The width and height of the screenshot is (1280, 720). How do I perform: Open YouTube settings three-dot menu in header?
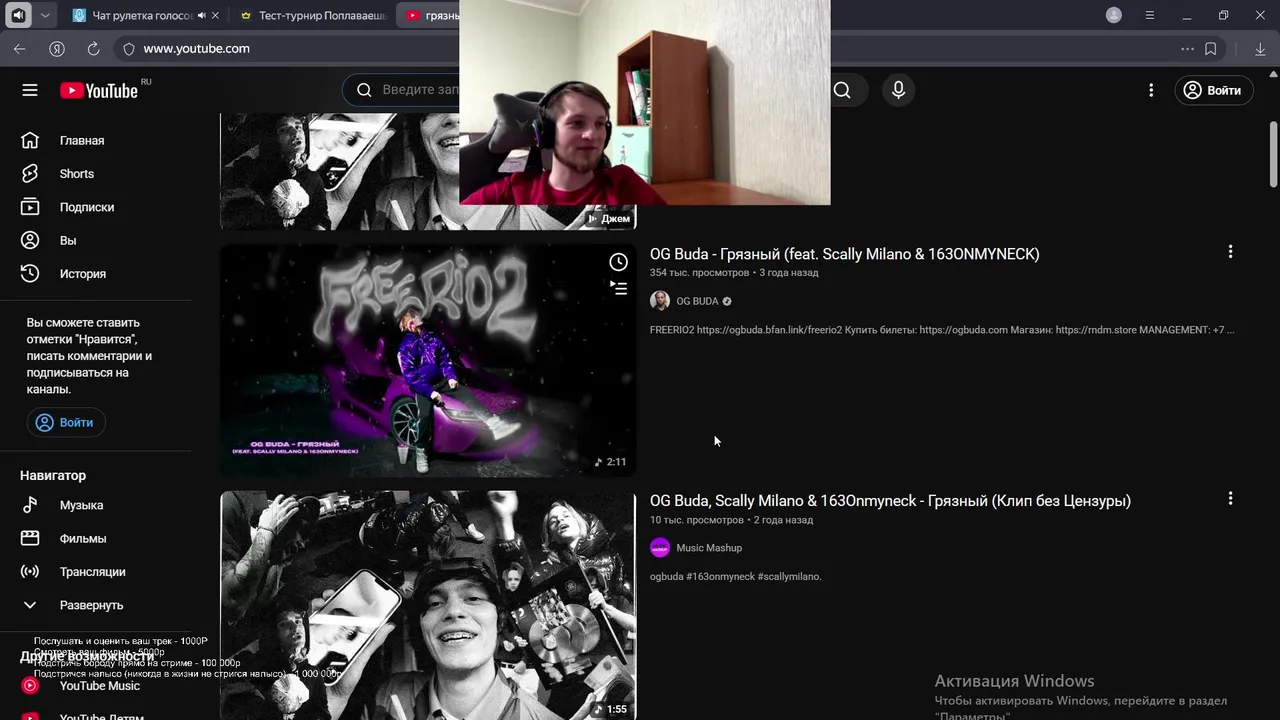[x=1151, y=90]
